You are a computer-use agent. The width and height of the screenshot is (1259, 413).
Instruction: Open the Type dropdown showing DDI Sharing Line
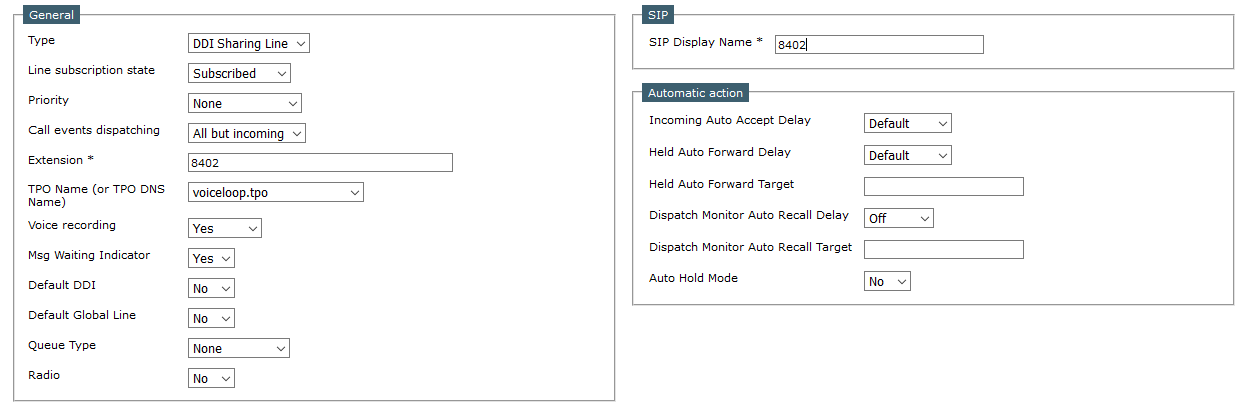click(x=249, y=43)
